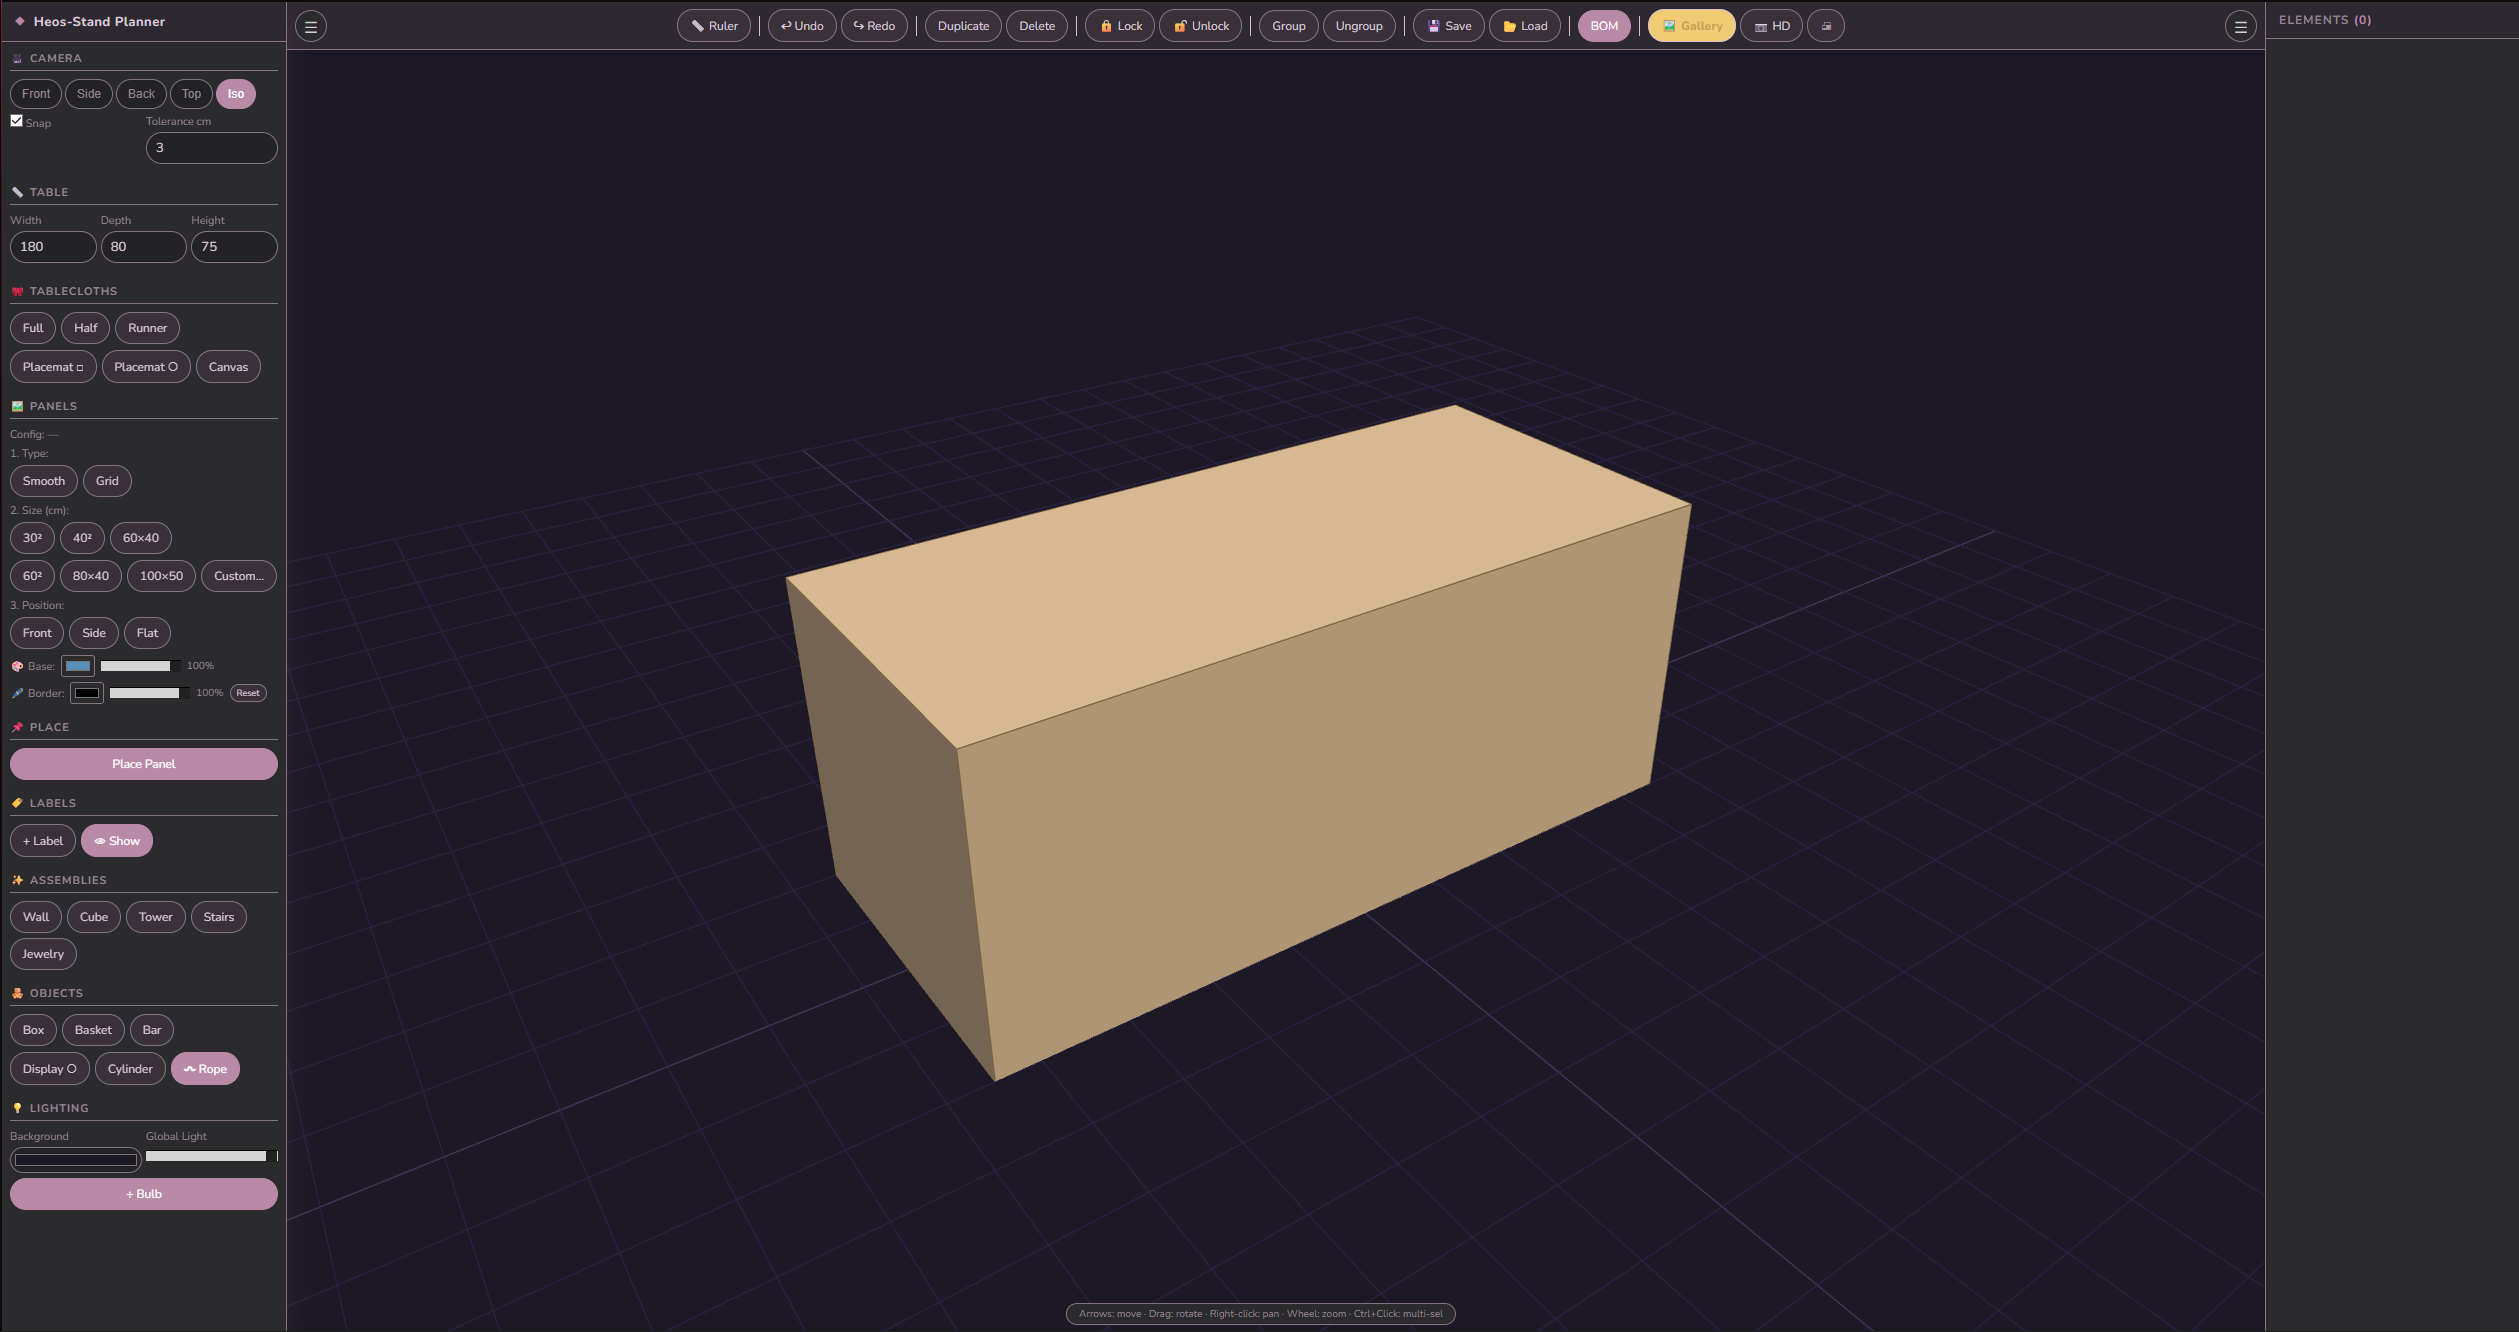Open the Custom... panel size option
The width and height of the screenshot is (2519, 1332).
point(238,576)
